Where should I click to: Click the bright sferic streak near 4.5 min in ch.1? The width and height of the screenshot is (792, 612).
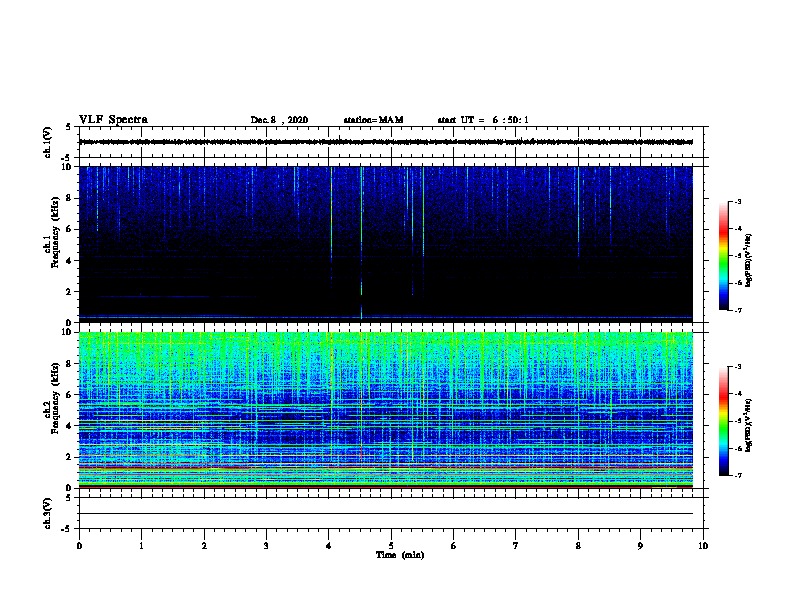tap(361, 242)
